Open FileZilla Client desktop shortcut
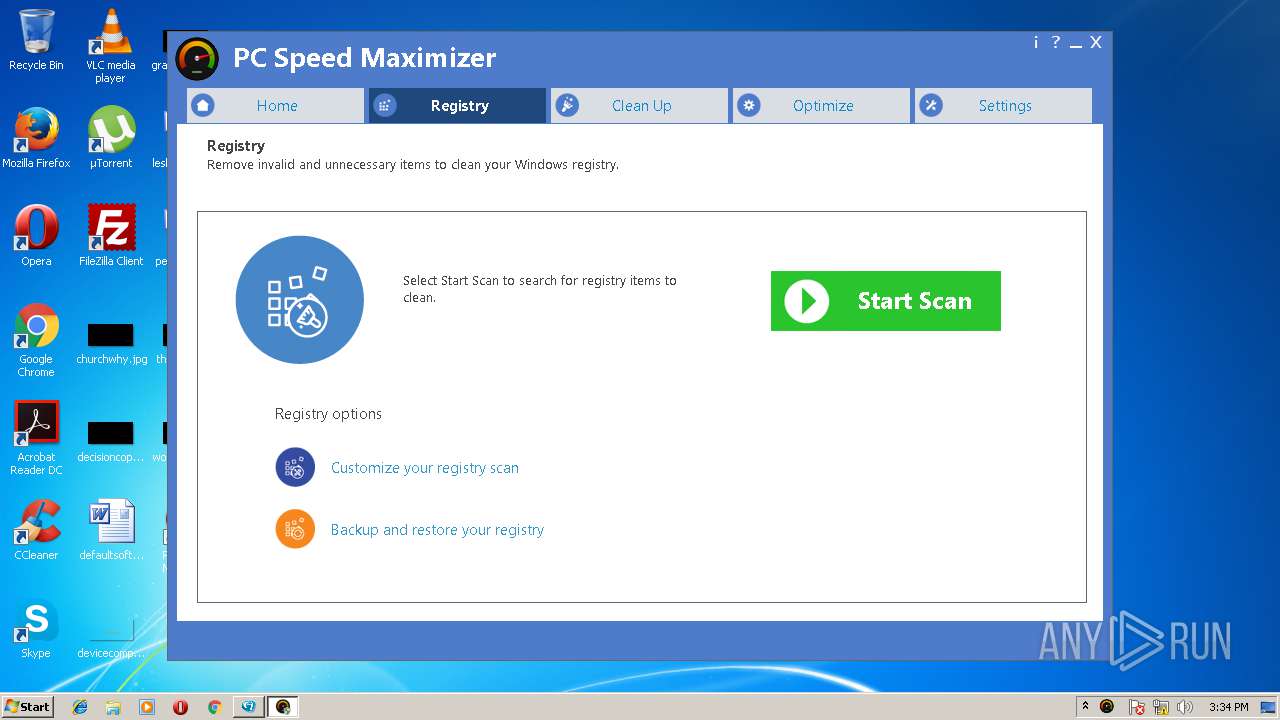Screen dimensions: 1280x720 coord(110,236)
